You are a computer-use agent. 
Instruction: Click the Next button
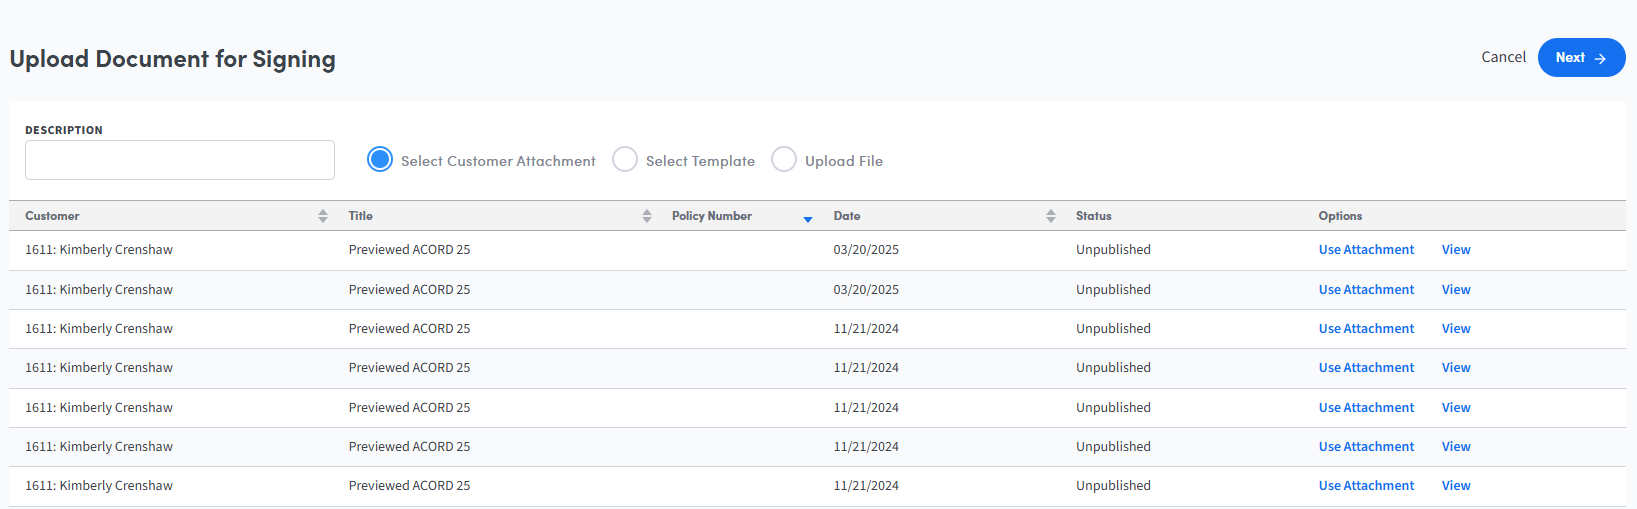(1581, 58)
